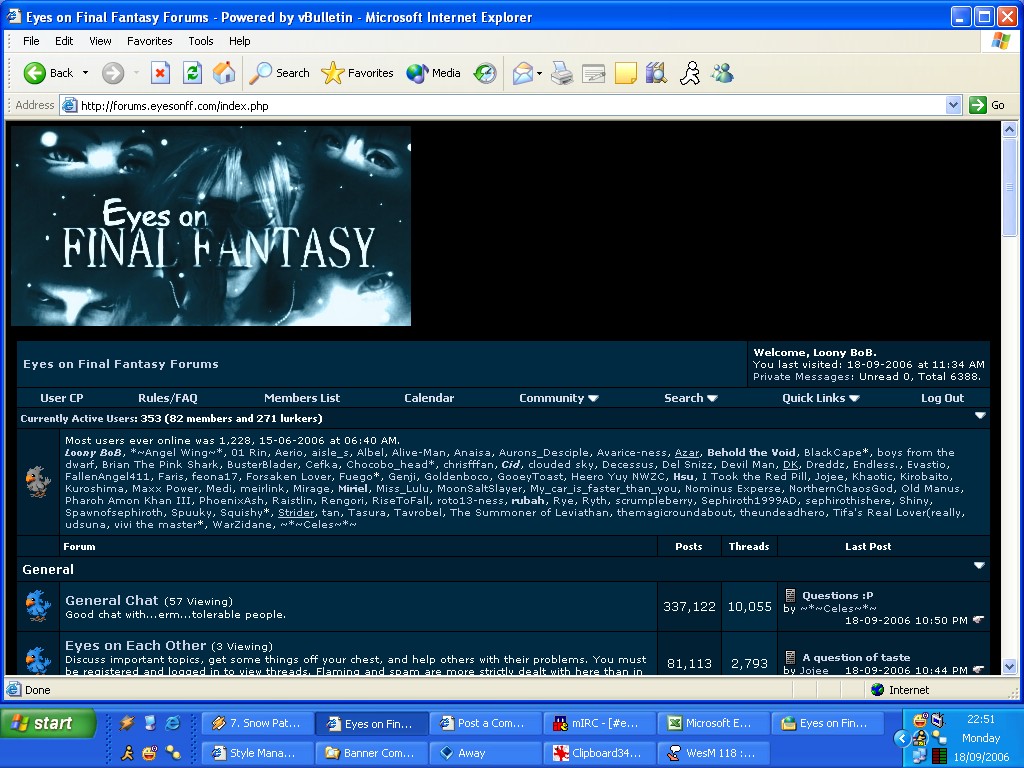Click the Mail envelope toolbar icon
Viewport: 1024px width, 768px height.
522,72
